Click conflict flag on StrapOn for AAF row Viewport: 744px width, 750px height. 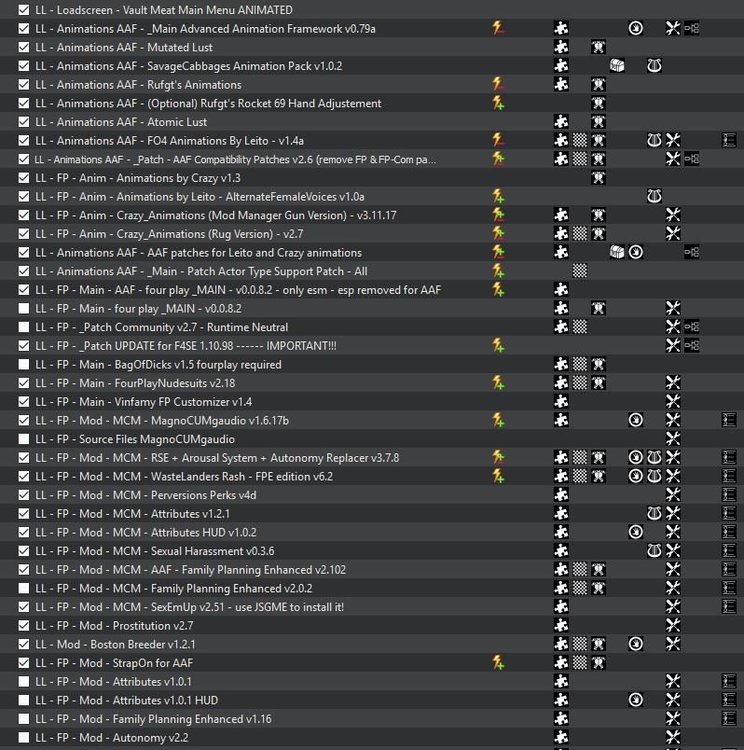498,662
